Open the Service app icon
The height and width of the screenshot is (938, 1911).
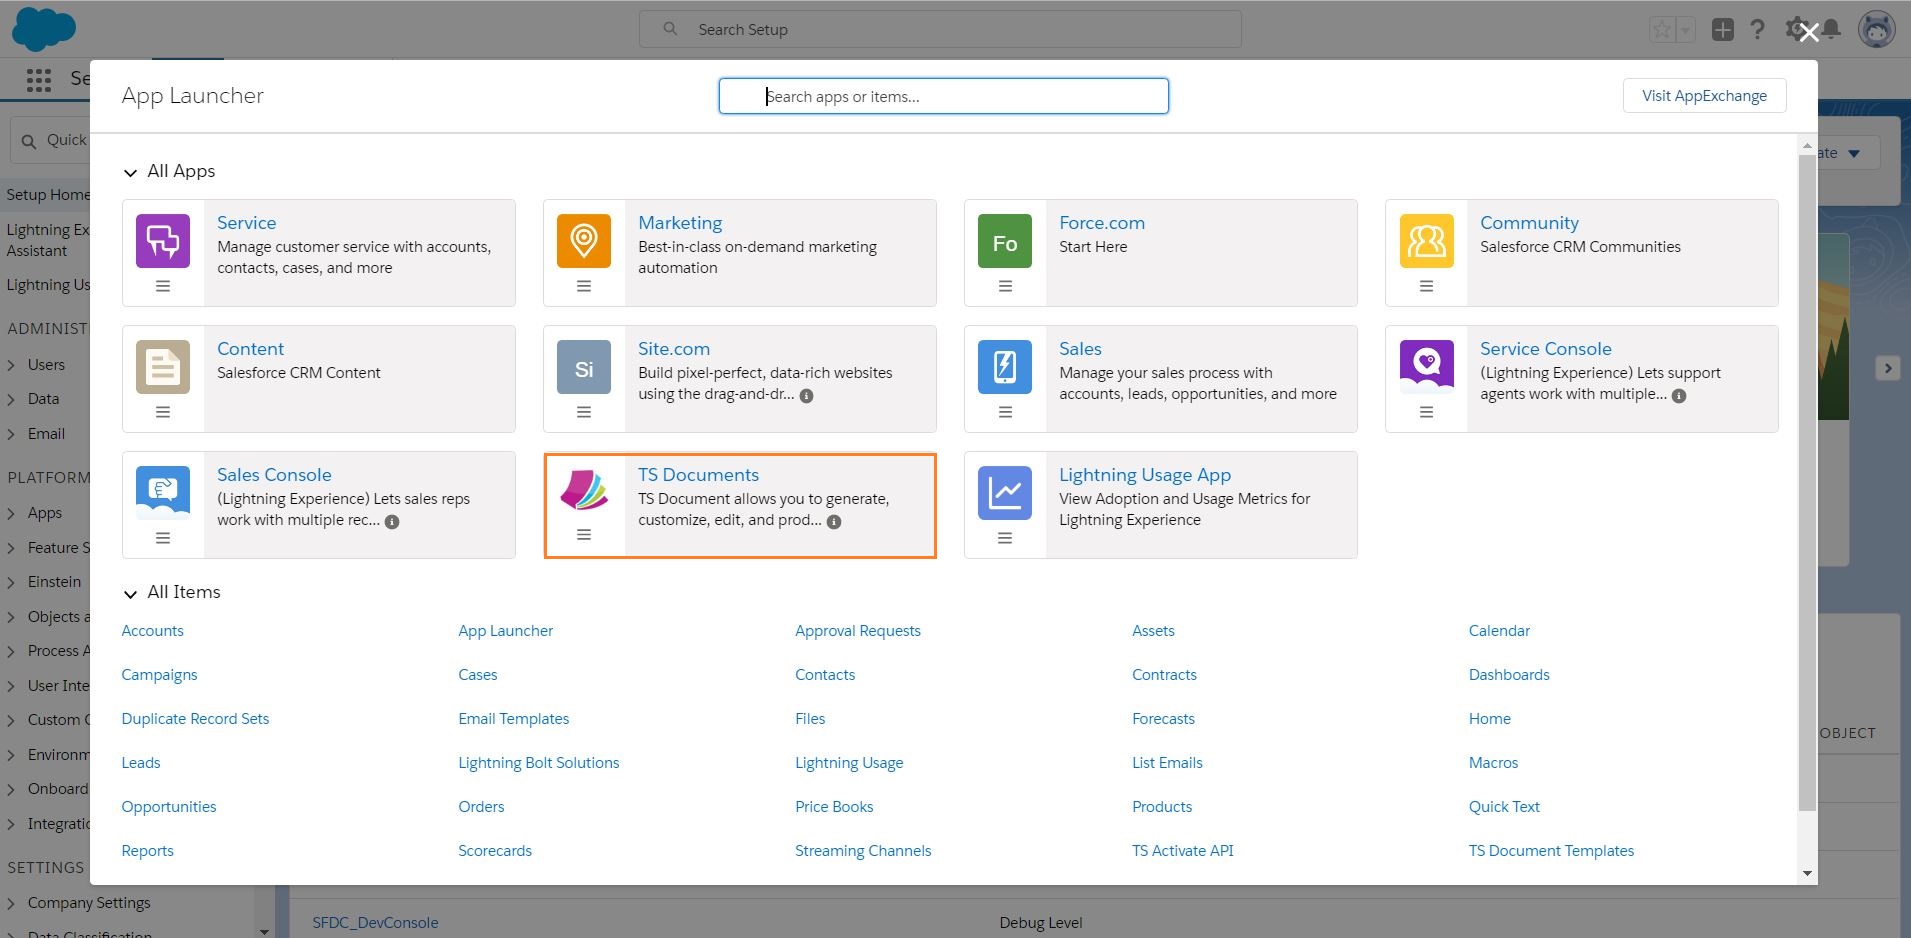(163, 240)
